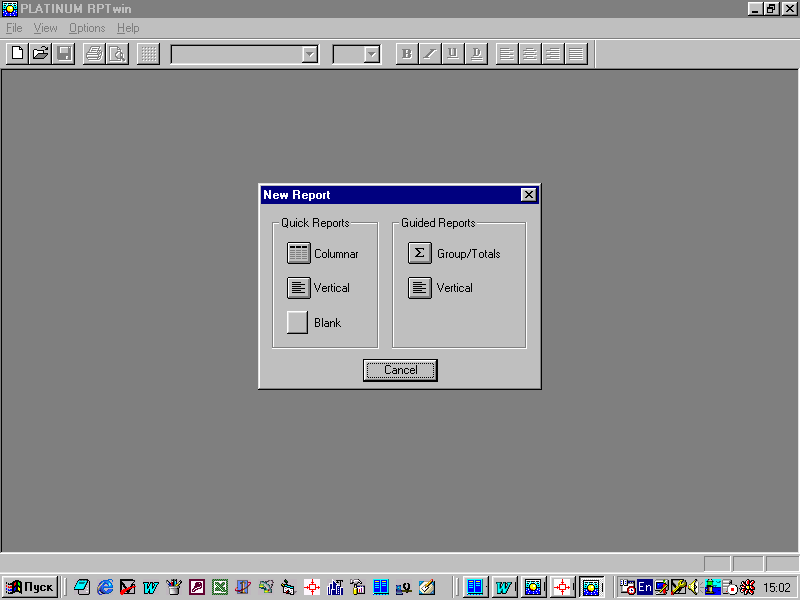The height and width of the screenshot is (600, 800).
Task: Toggle Italic formatting button
Action: pos(430,54)
